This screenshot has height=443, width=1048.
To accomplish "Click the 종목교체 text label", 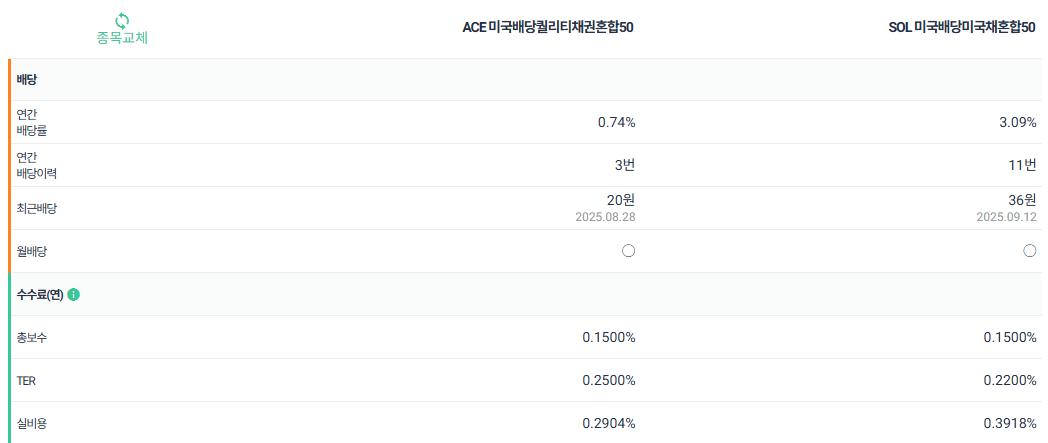I will (122, 37).
